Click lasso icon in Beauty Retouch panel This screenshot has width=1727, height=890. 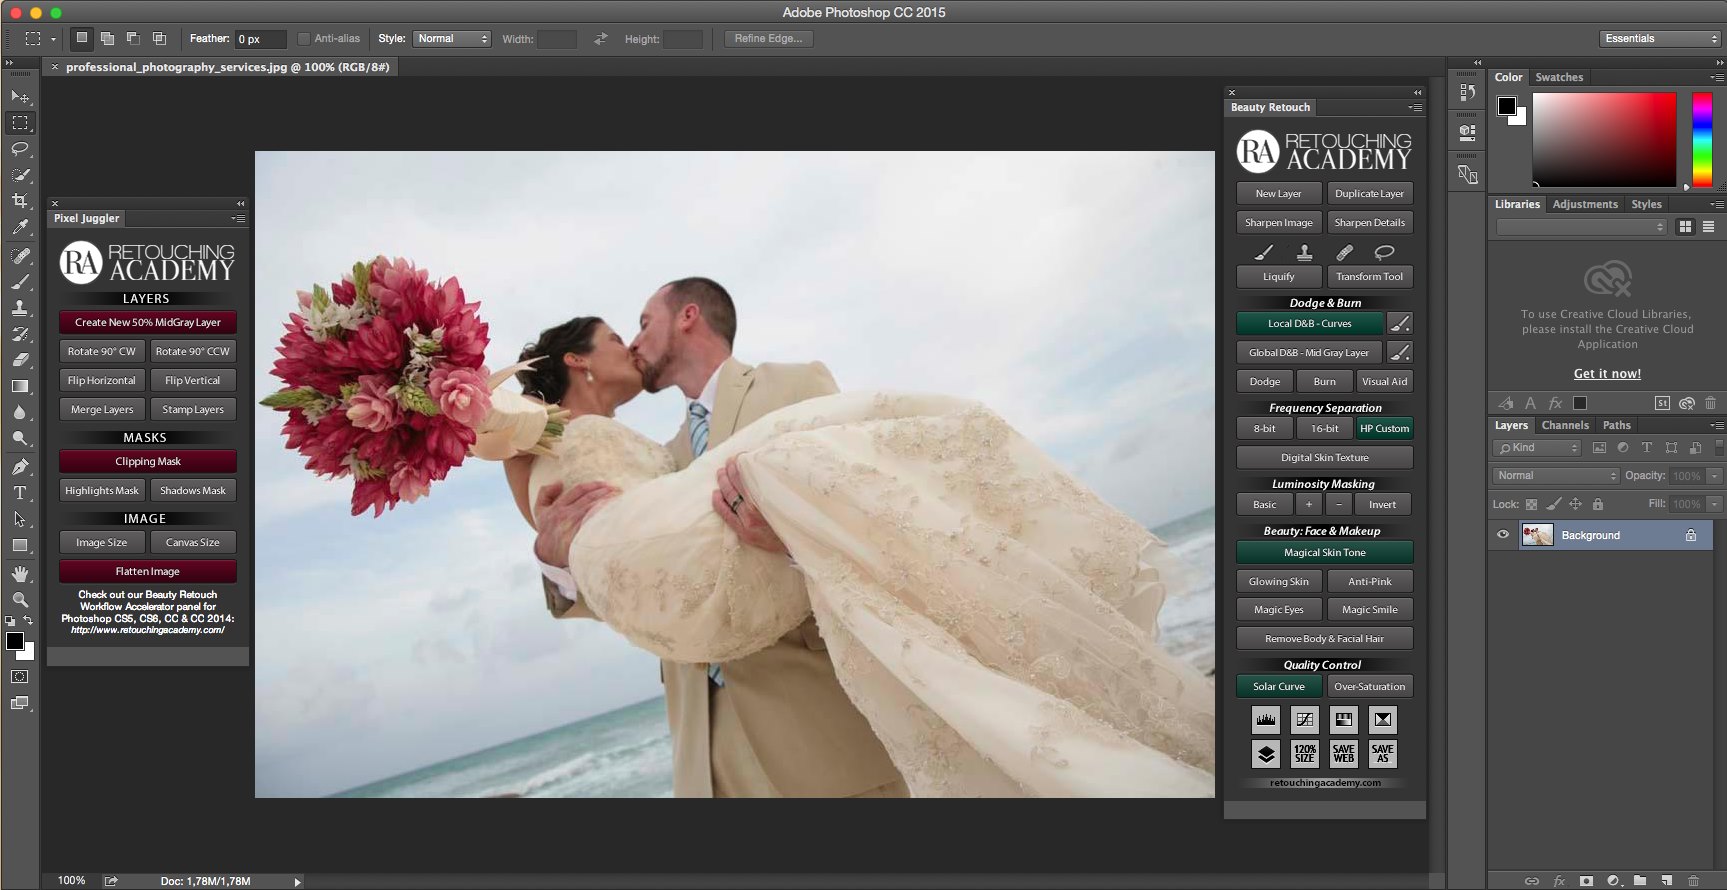coord(1384,252)
